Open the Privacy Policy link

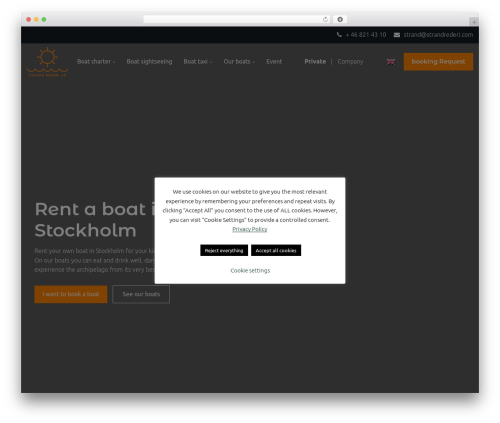(250, 229)
